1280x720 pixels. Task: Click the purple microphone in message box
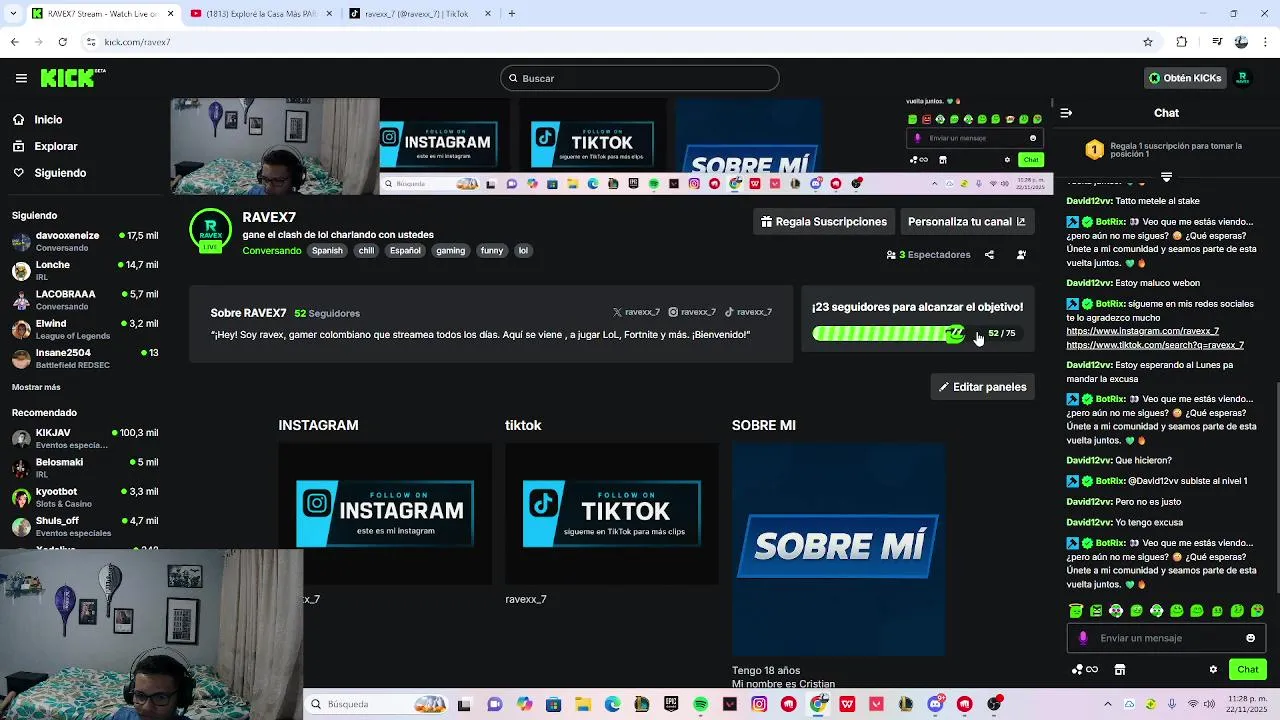(1083, 638)
